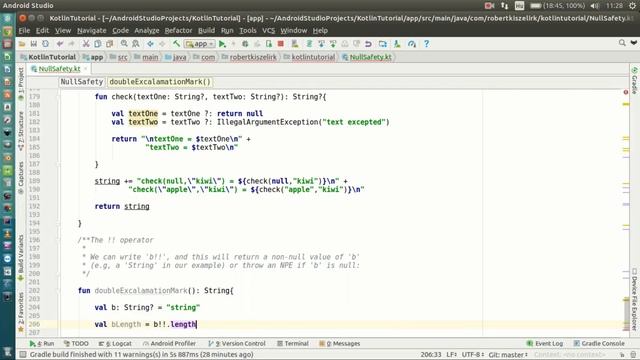
Task: Open the Refactor menu
Action: pyautogui.click(x=178, y=31)
